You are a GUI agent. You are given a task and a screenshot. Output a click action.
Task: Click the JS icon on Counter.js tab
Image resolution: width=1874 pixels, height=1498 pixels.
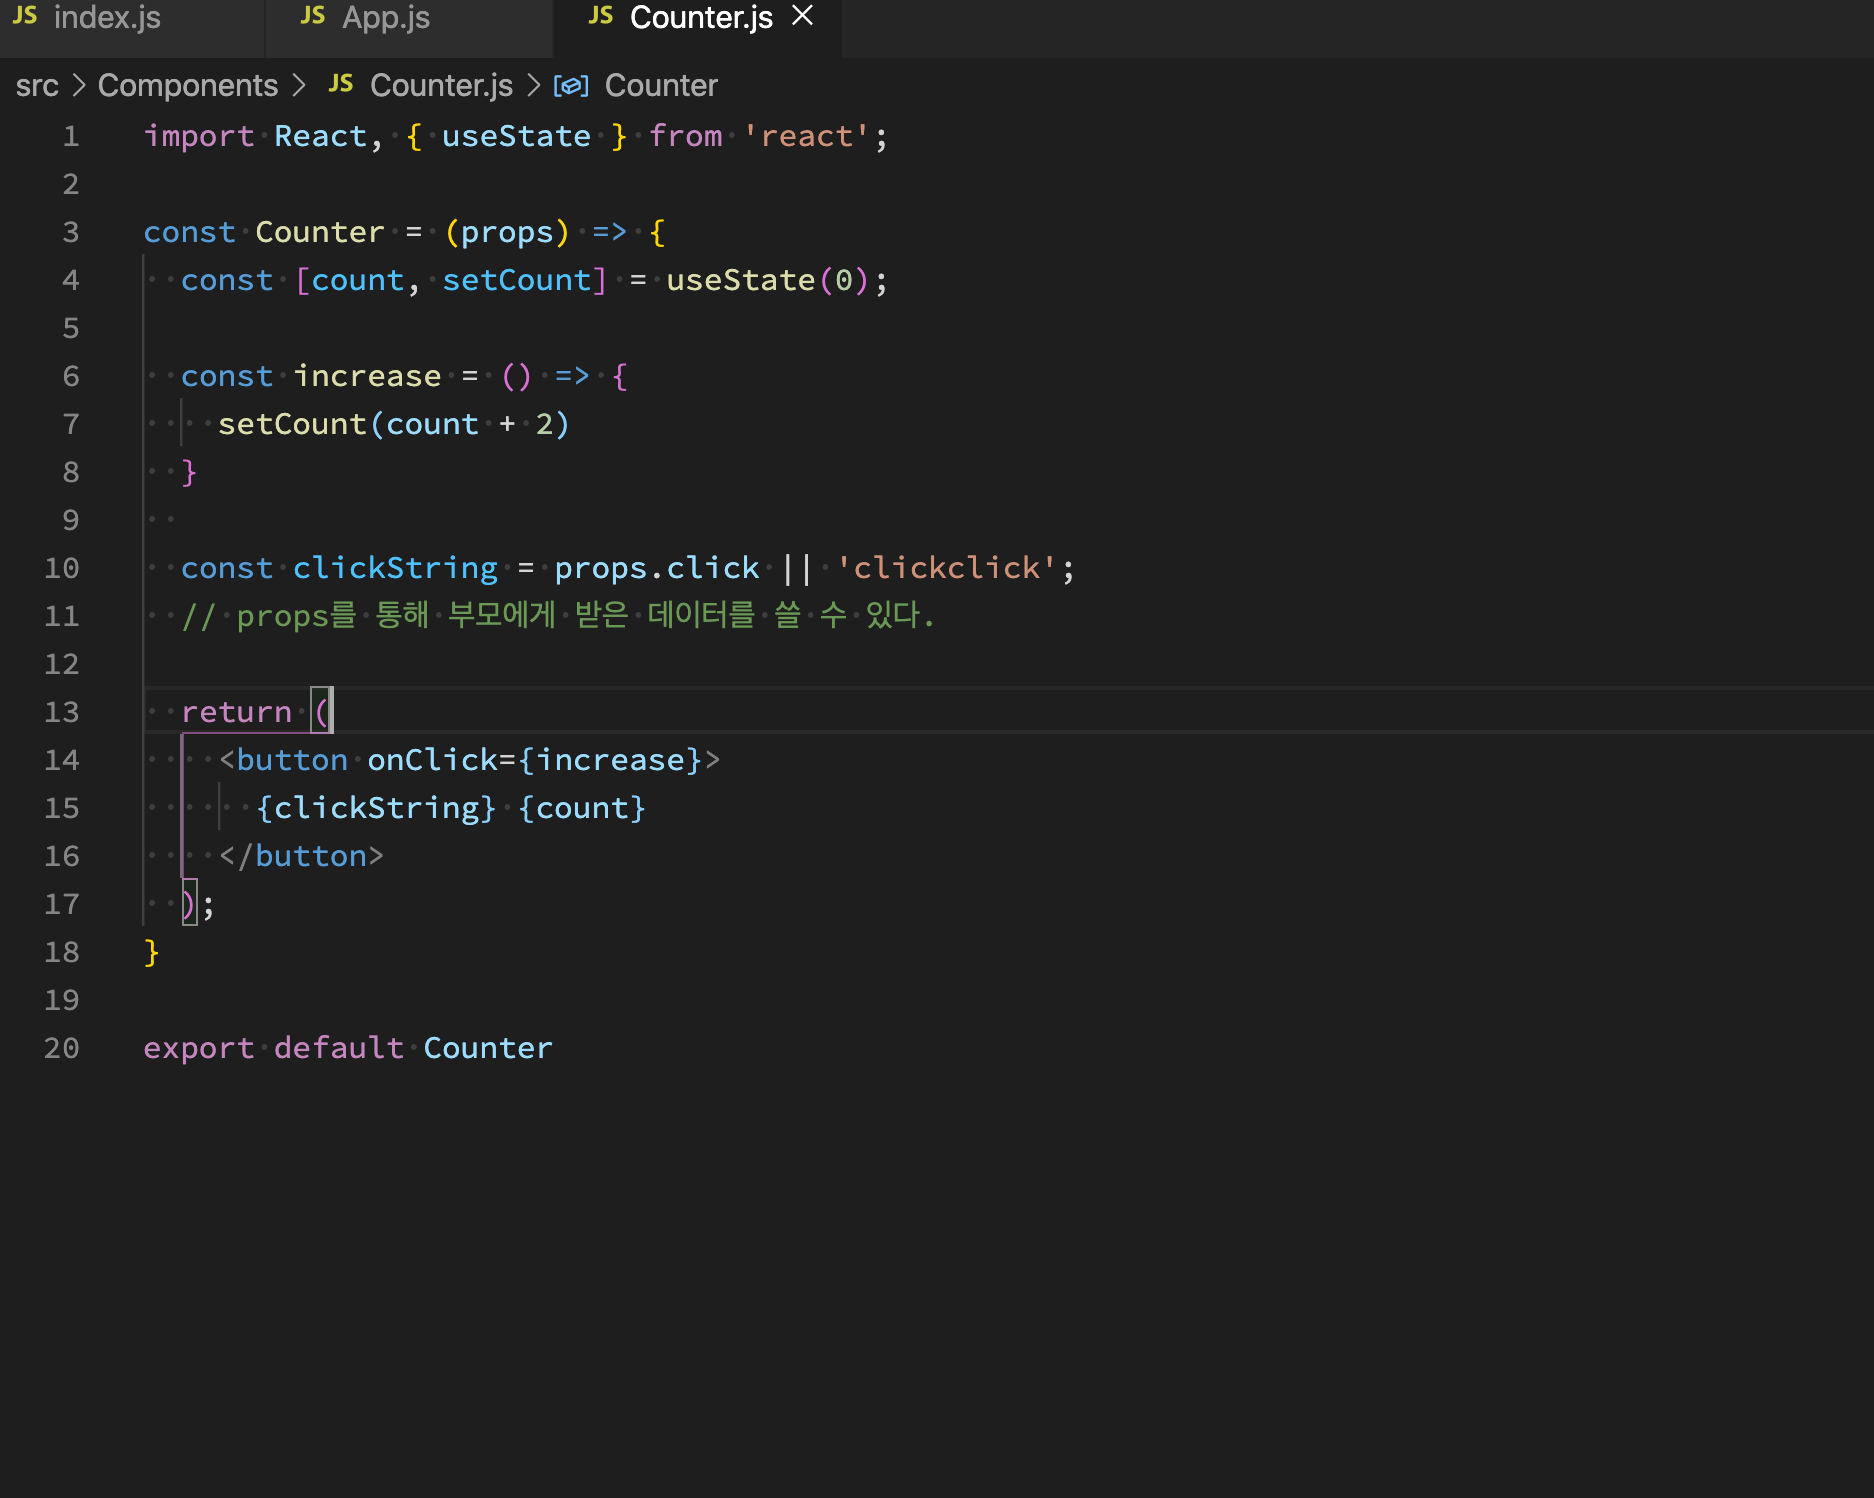[601, 16]
